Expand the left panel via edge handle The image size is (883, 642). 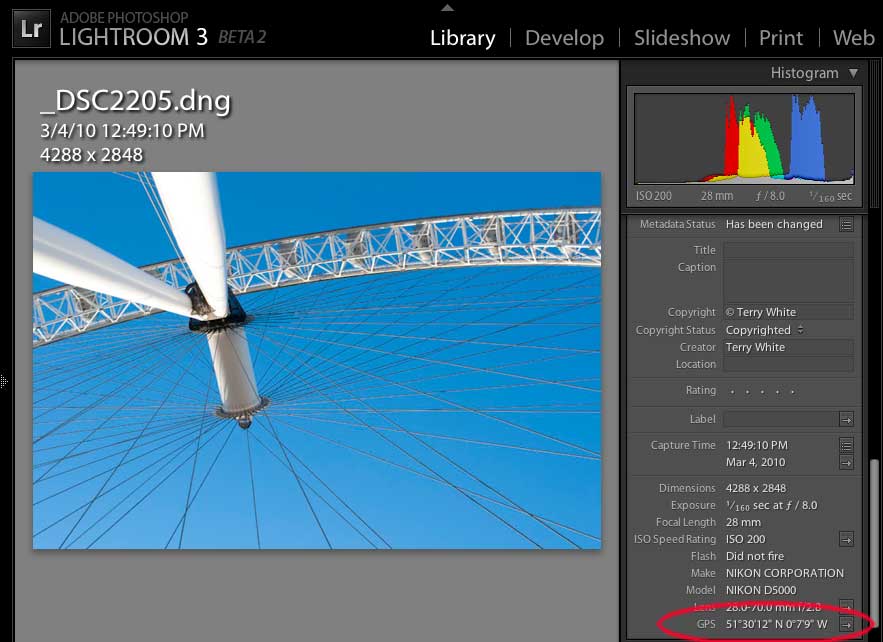click(x=4, y=381)
